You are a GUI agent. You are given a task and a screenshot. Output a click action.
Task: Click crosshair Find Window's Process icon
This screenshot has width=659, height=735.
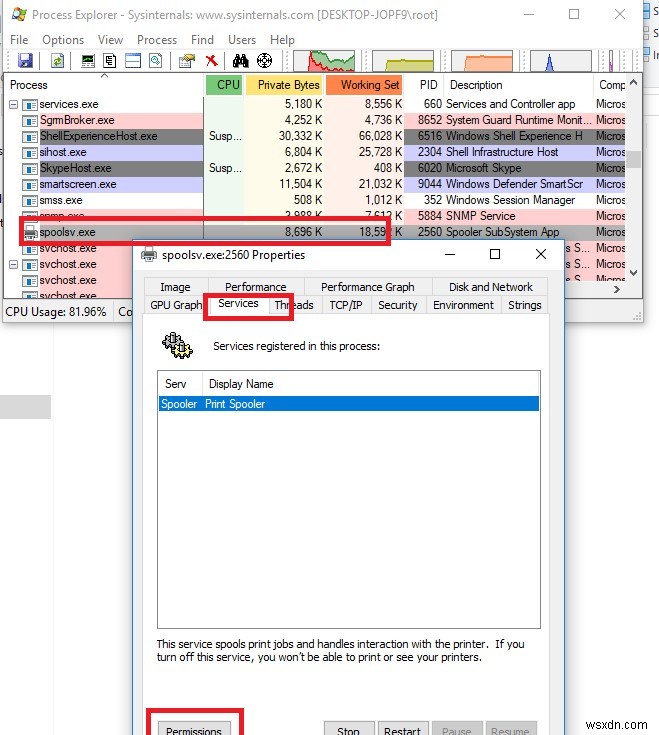pyautogui.click(x=264, y=60)
